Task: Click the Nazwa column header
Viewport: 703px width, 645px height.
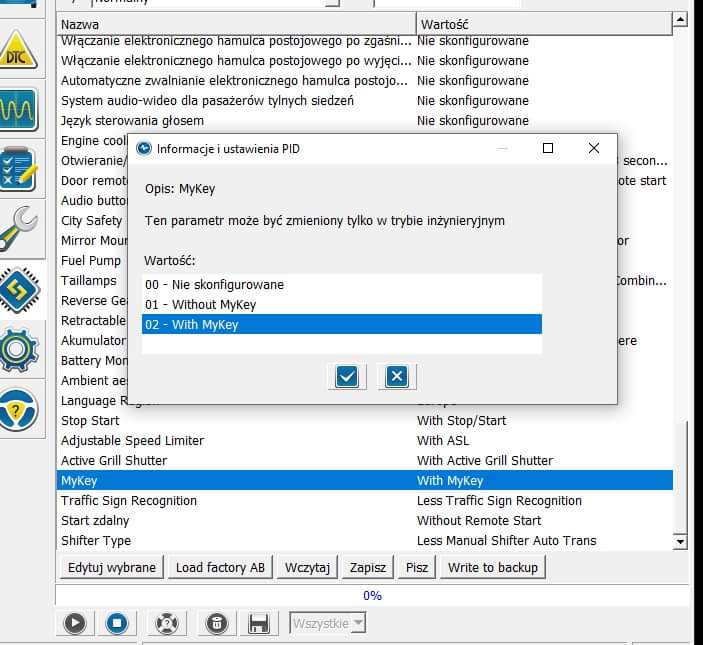Action: coord(236,24)
